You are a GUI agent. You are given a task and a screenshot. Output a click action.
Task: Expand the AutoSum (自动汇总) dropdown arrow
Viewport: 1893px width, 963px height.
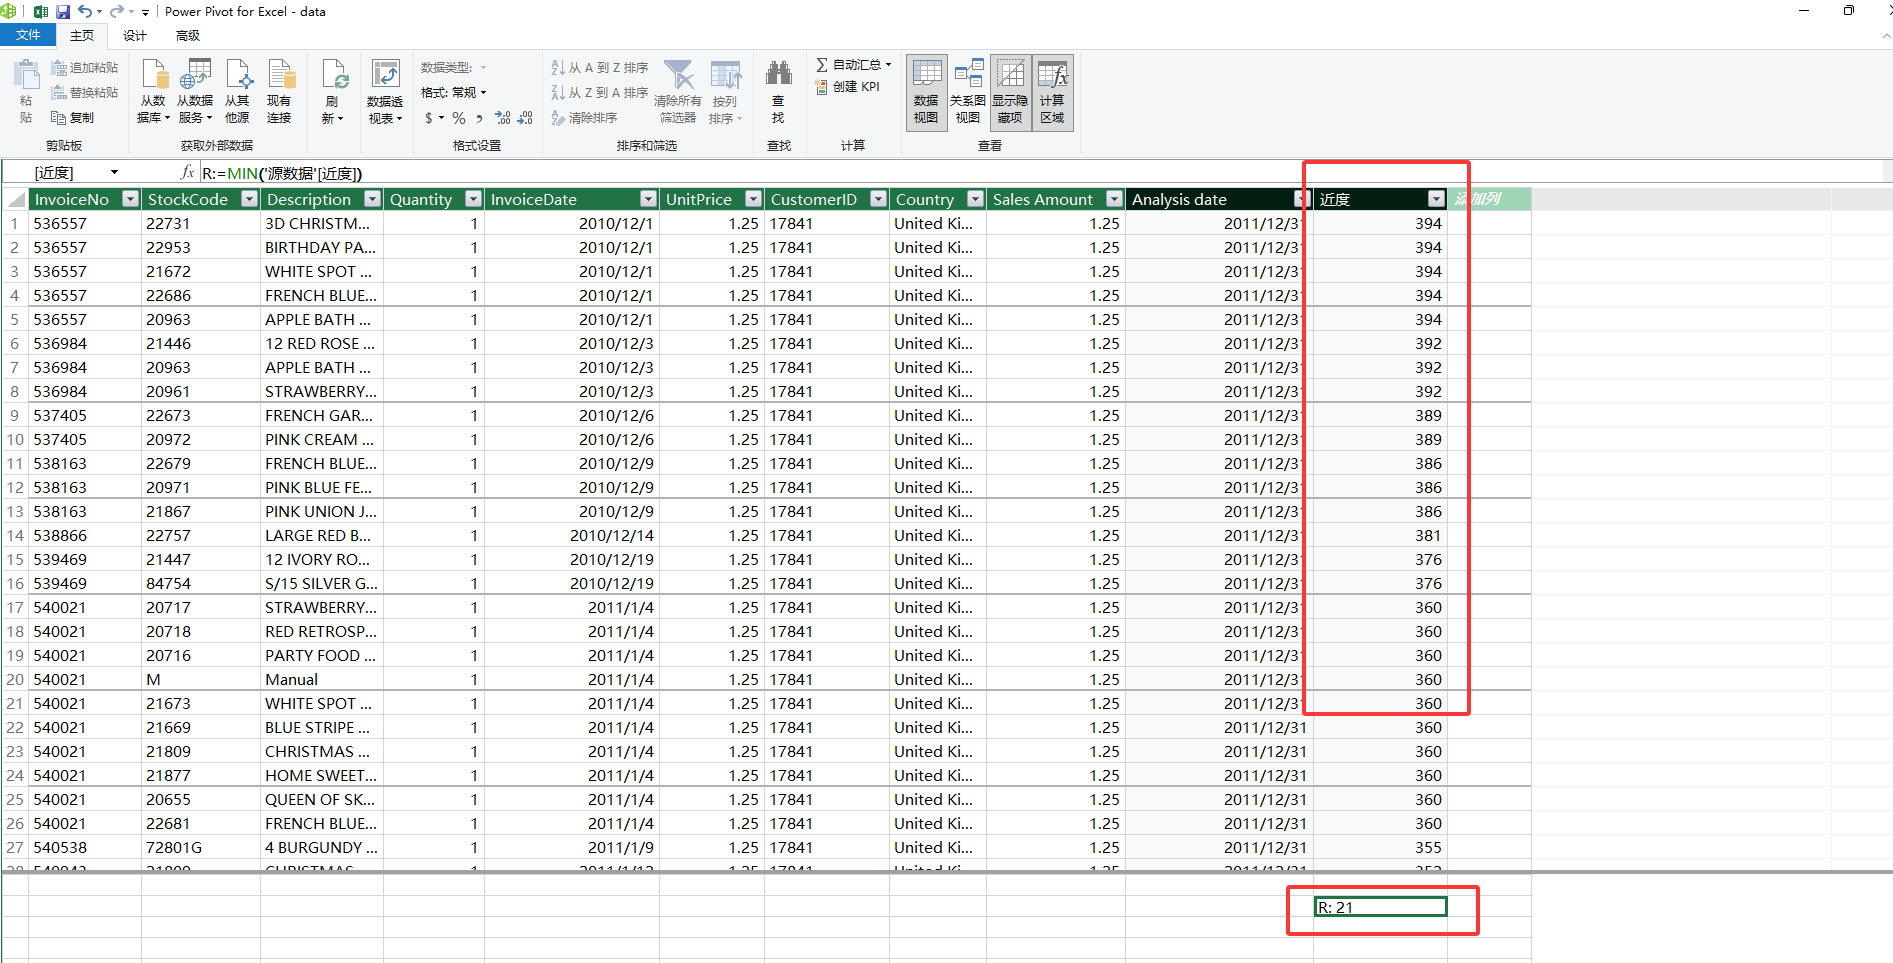[888, 64]
